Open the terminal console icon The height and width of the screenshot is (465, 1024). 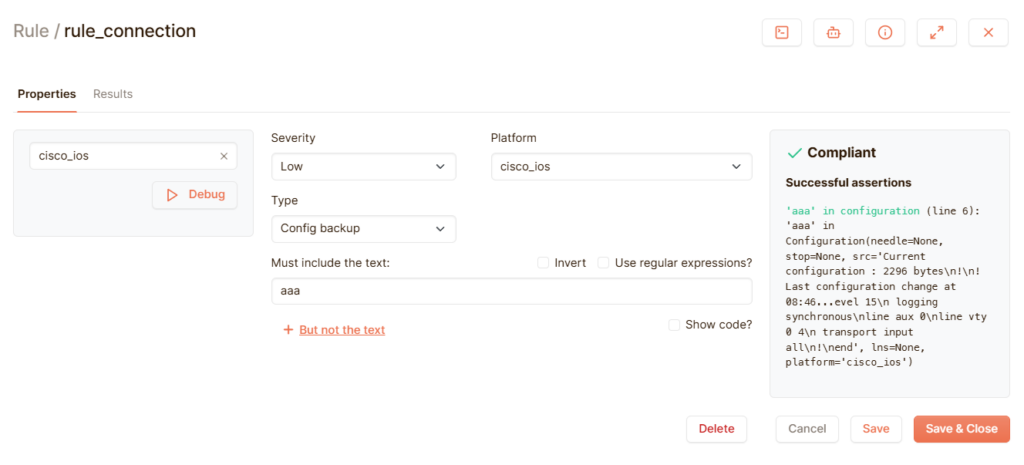(x=782, y=32)
